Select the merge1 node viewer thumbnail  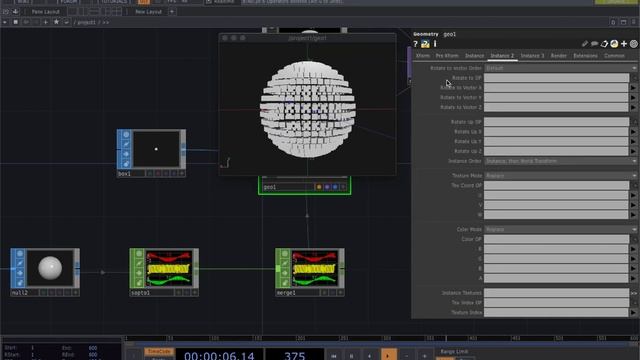pyautogui.click(x=315, y=268)
